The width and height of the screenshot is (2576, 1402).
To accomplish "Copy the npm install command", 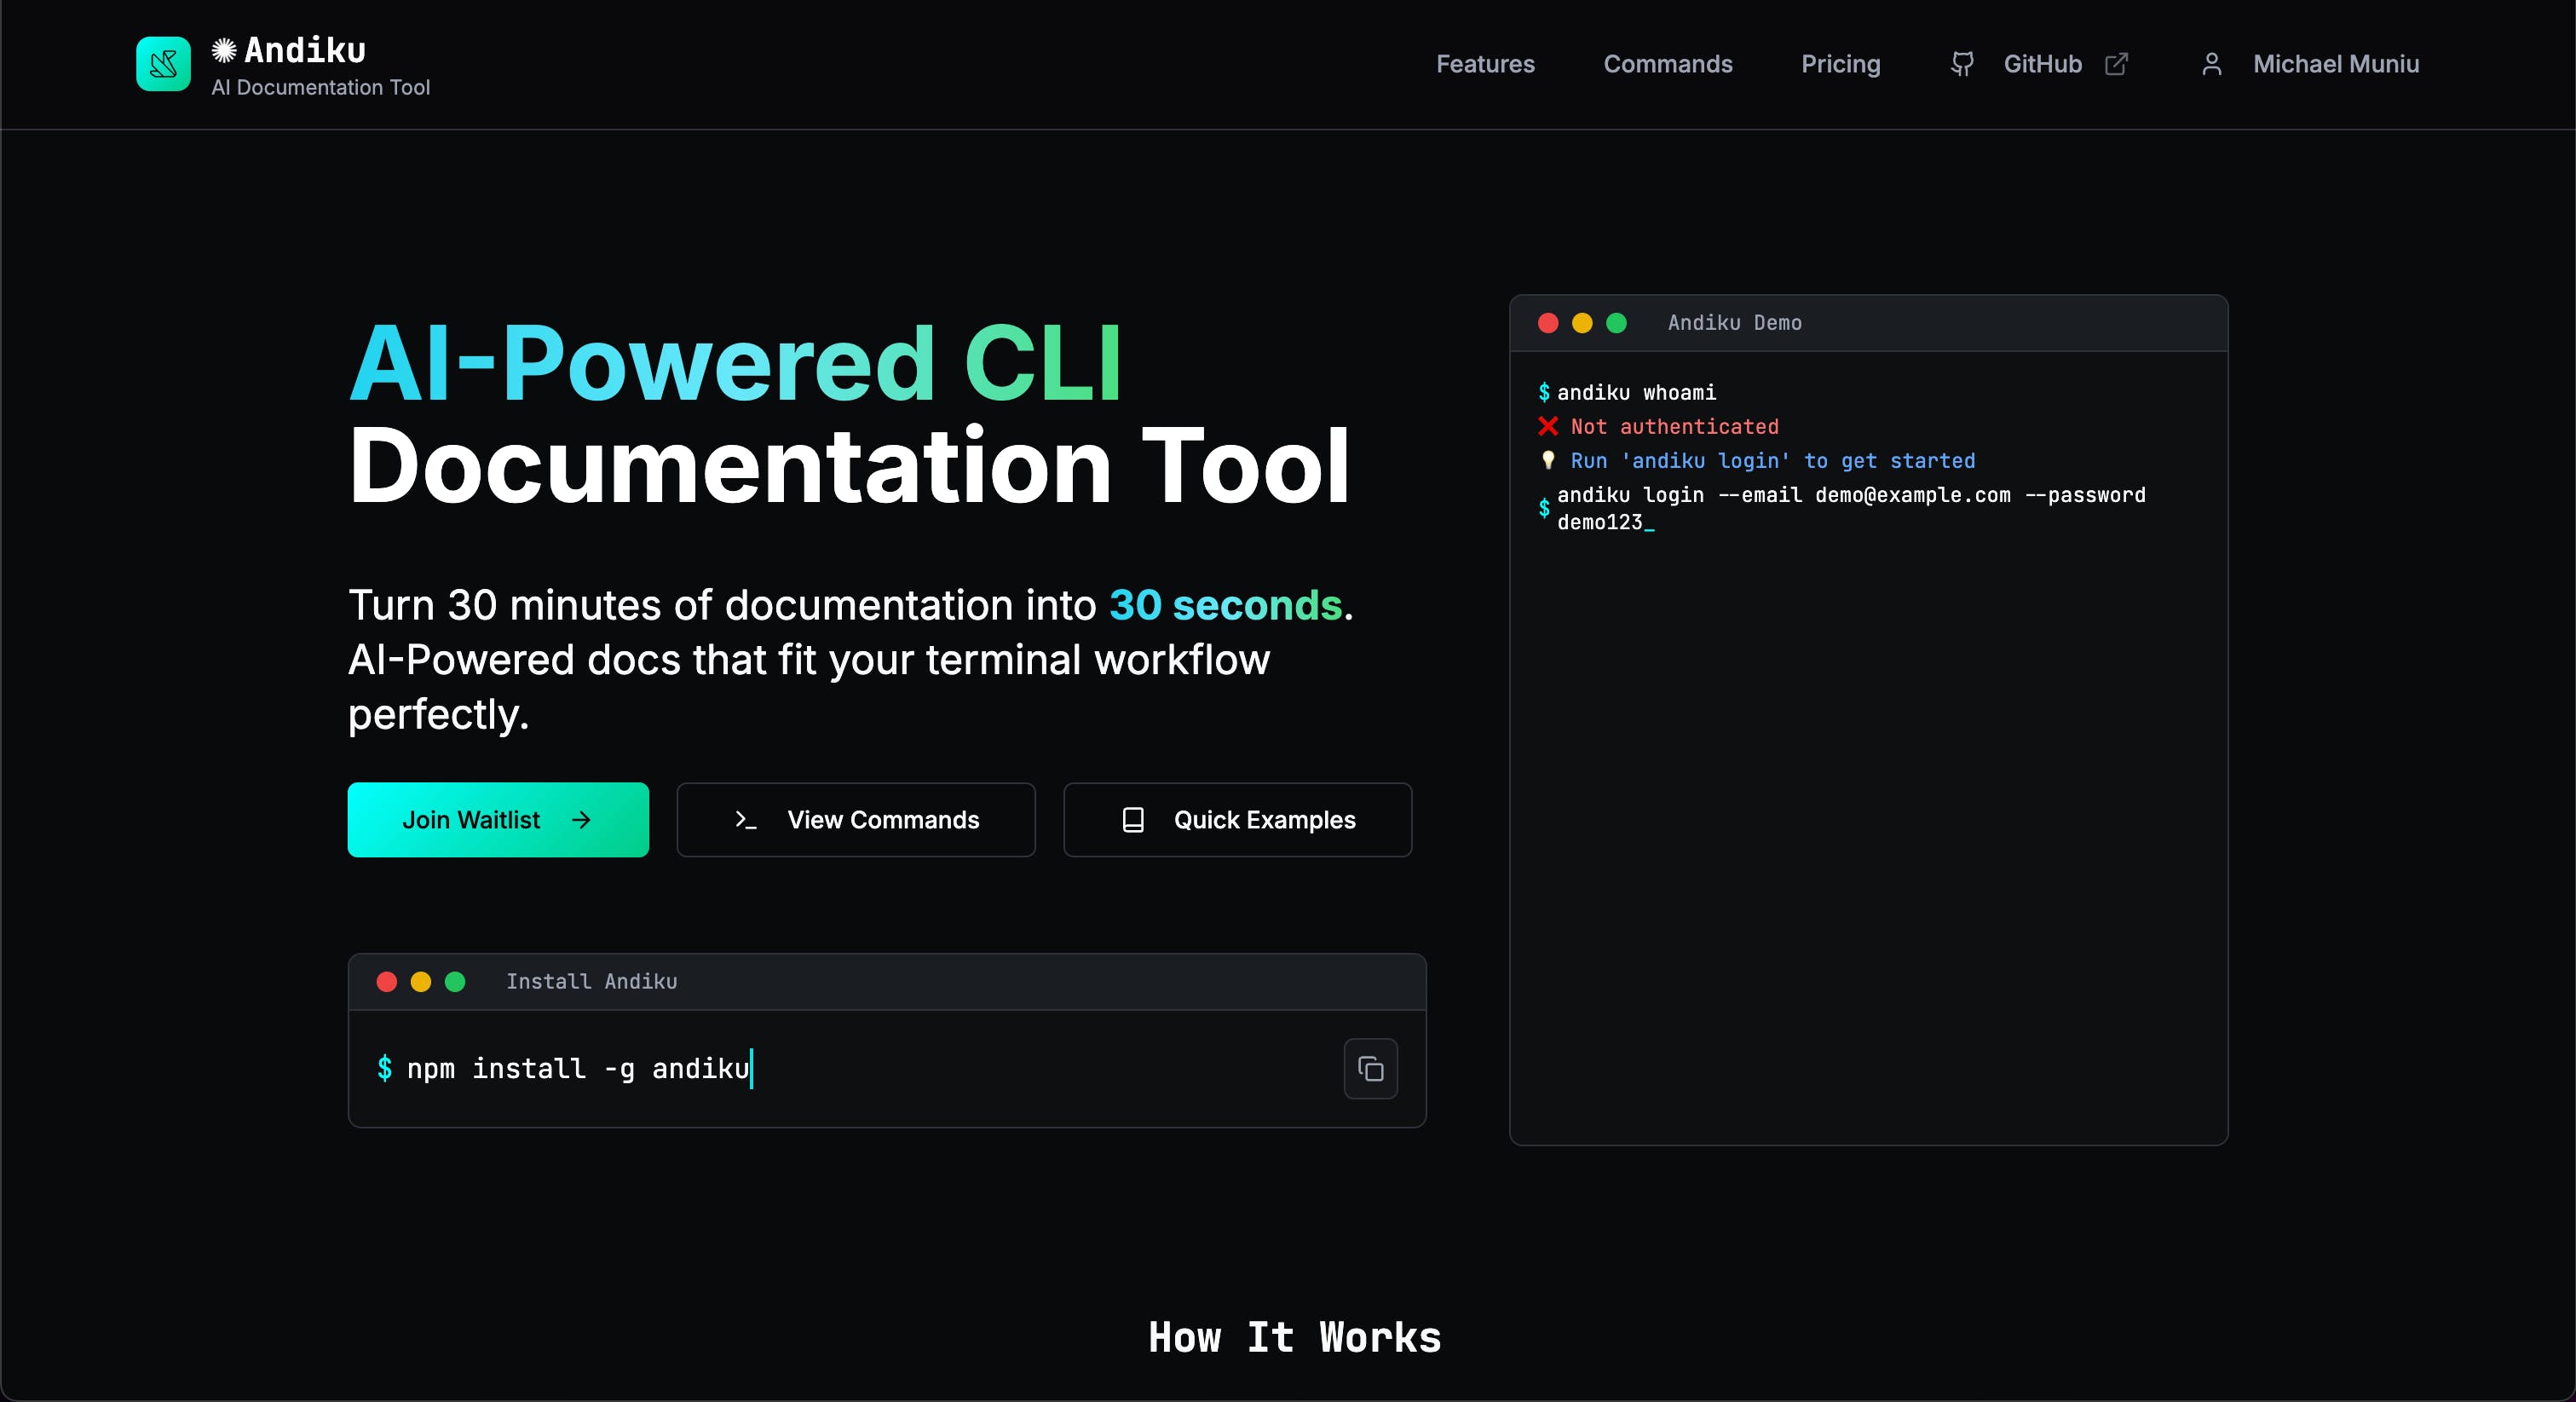I will (x=1370, y=1069).
